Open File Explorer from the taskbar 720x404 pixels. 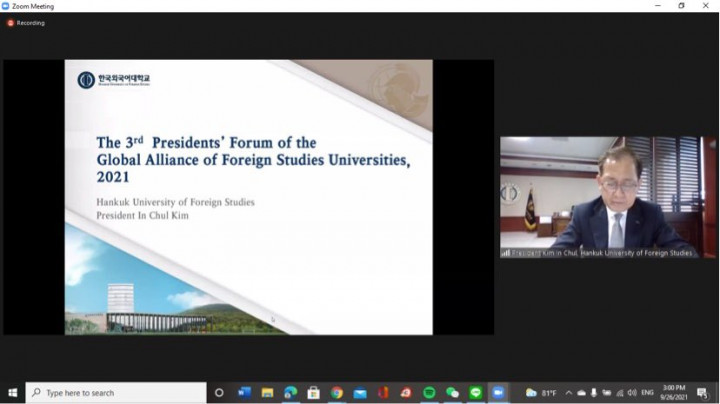click(267, 393)
